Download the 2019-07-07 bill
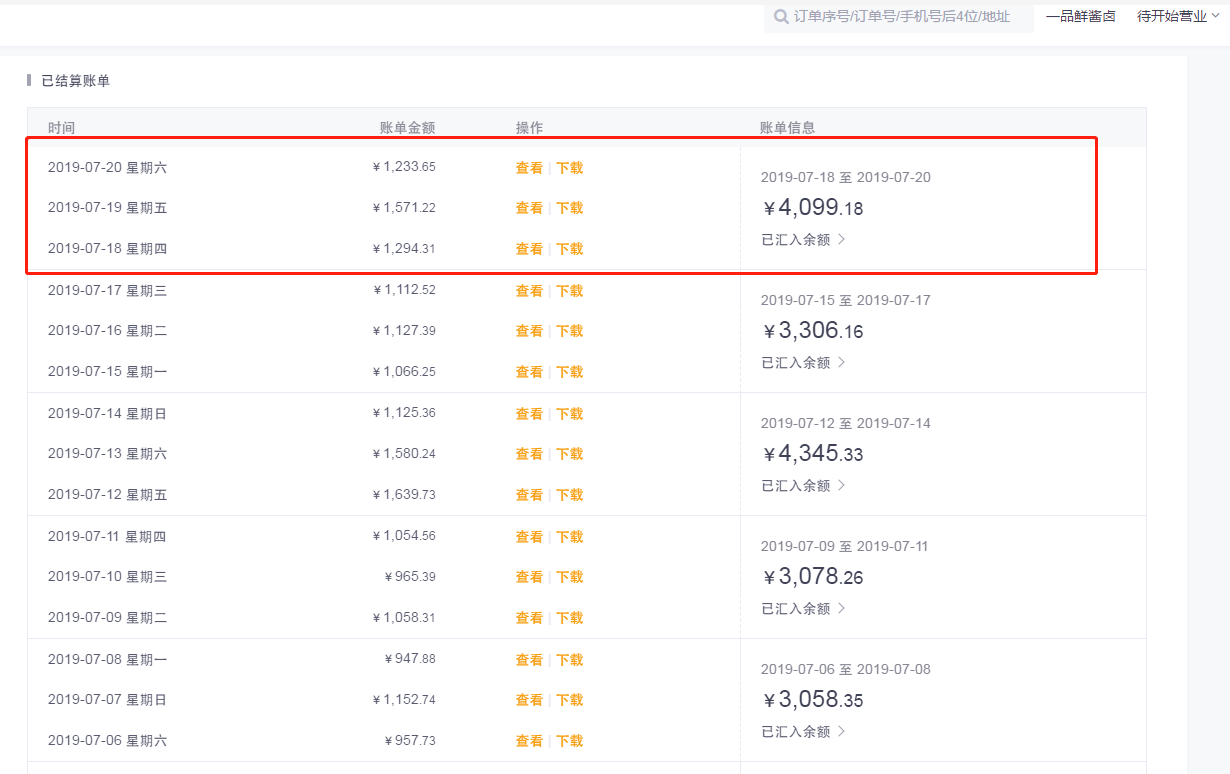The height and width of the screenshot is (774, 1230). [x=570, y=700]
